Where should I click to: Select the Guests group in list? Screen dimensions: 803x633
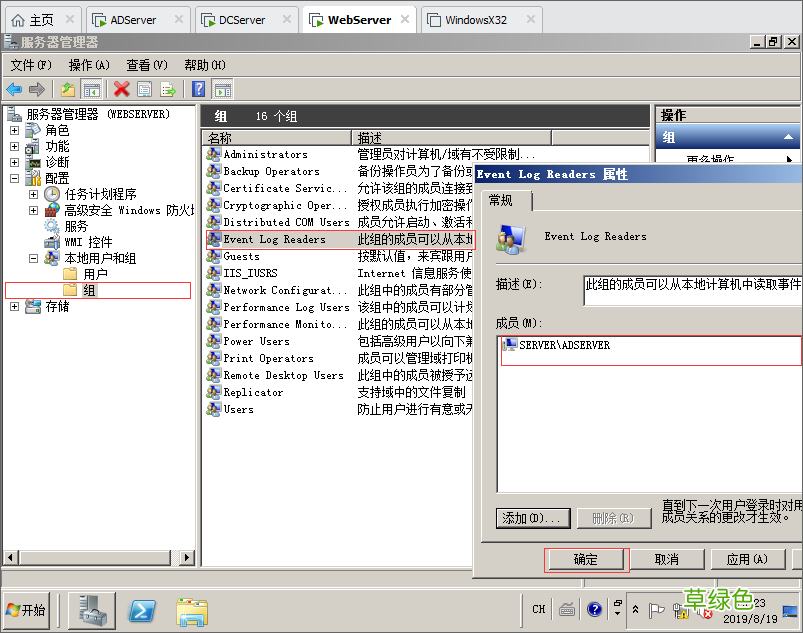click(x=240, y=256)
